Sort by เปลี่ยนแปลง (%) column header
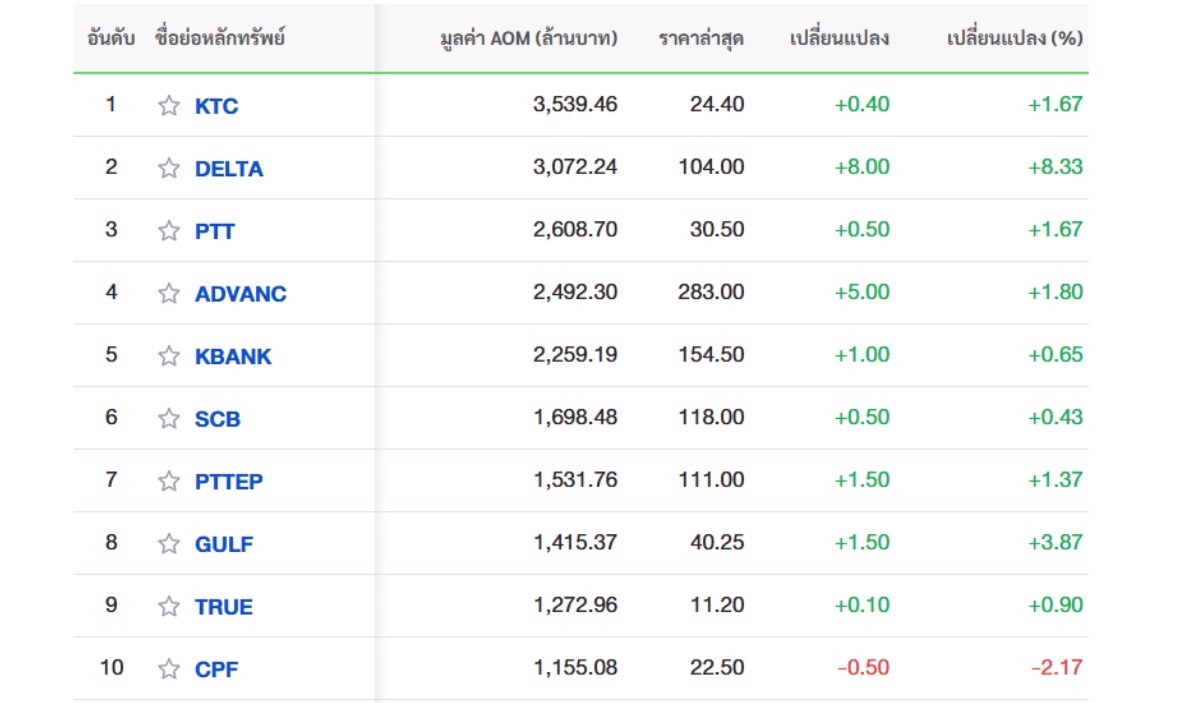The width and height of the screenshot is (1179, 703). 1014,38
